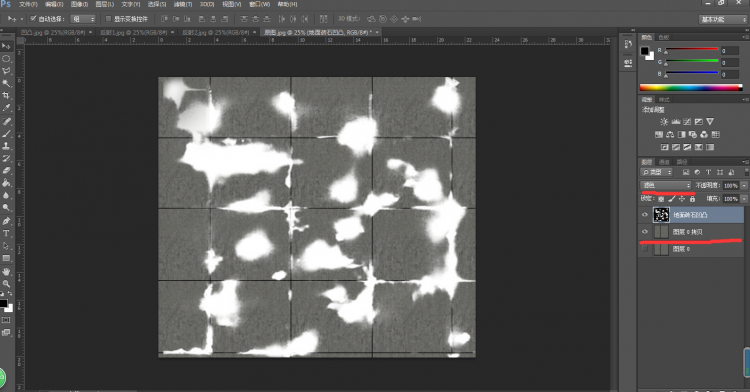Select the Crop tool in toolbox
Screen dimensions: 750x392
[6, 96]
